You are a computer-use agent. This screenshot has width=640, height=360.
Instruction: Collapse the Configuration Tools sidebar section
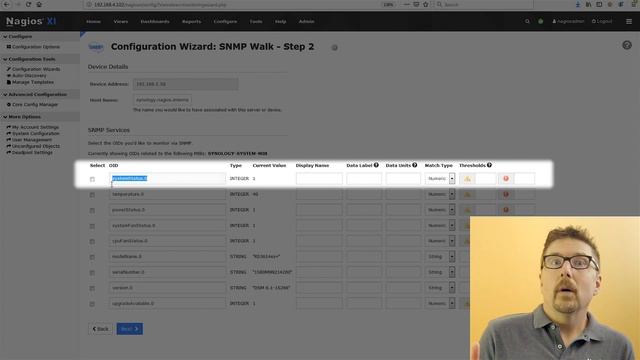coord(29,59)
